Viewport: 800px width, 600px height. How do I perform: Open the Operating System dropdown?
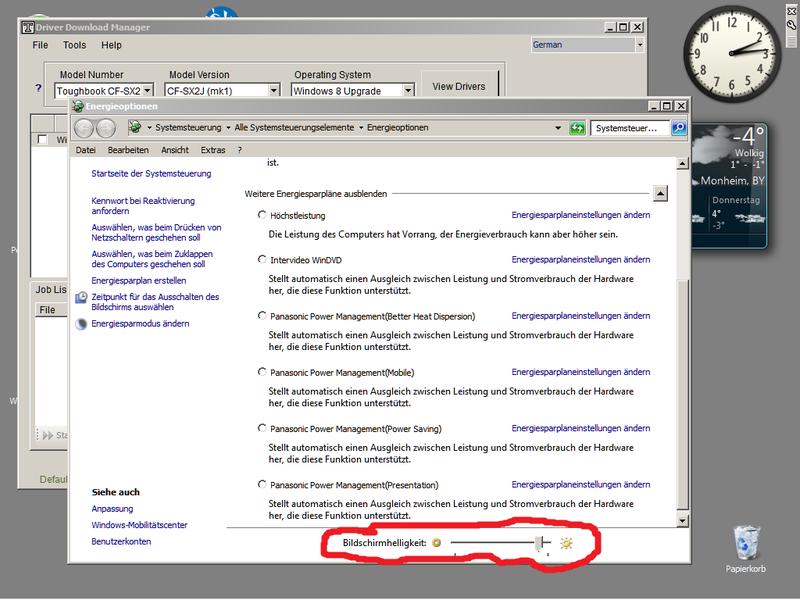pyautogui.click(x=408, y=90)
